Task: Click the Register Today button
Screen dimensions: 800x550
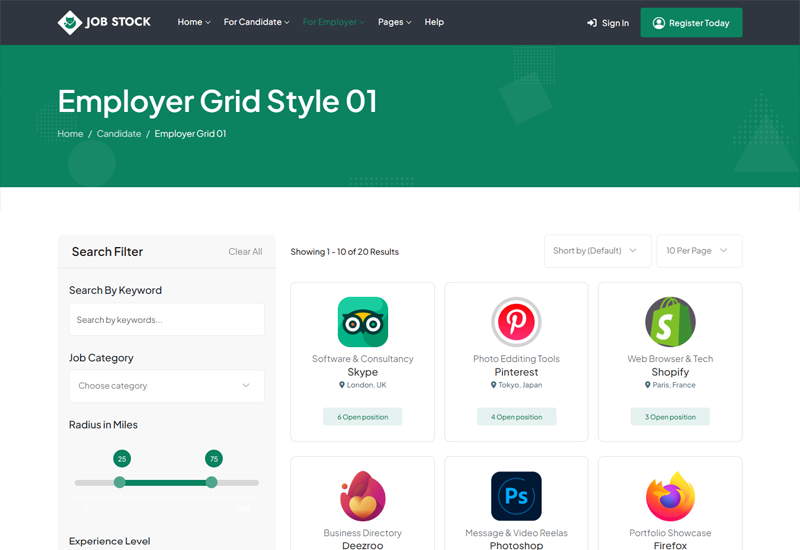Action: tap(691, 22)
